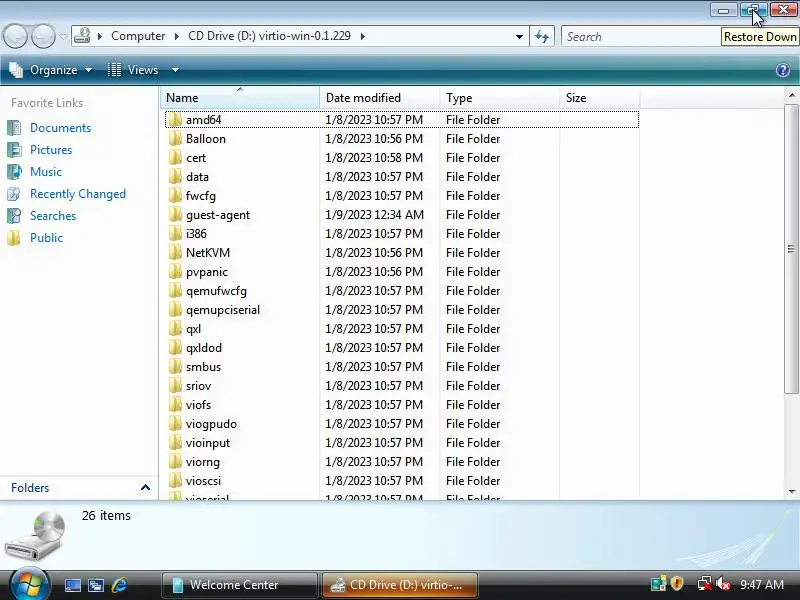Select the data folder icon
This screenshot has height=600, width=800.
174,177
